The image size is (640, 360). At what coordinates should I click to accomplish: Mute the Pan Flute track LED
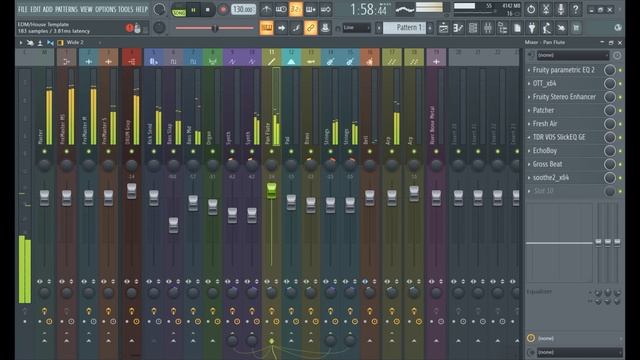tap(271, 151)
